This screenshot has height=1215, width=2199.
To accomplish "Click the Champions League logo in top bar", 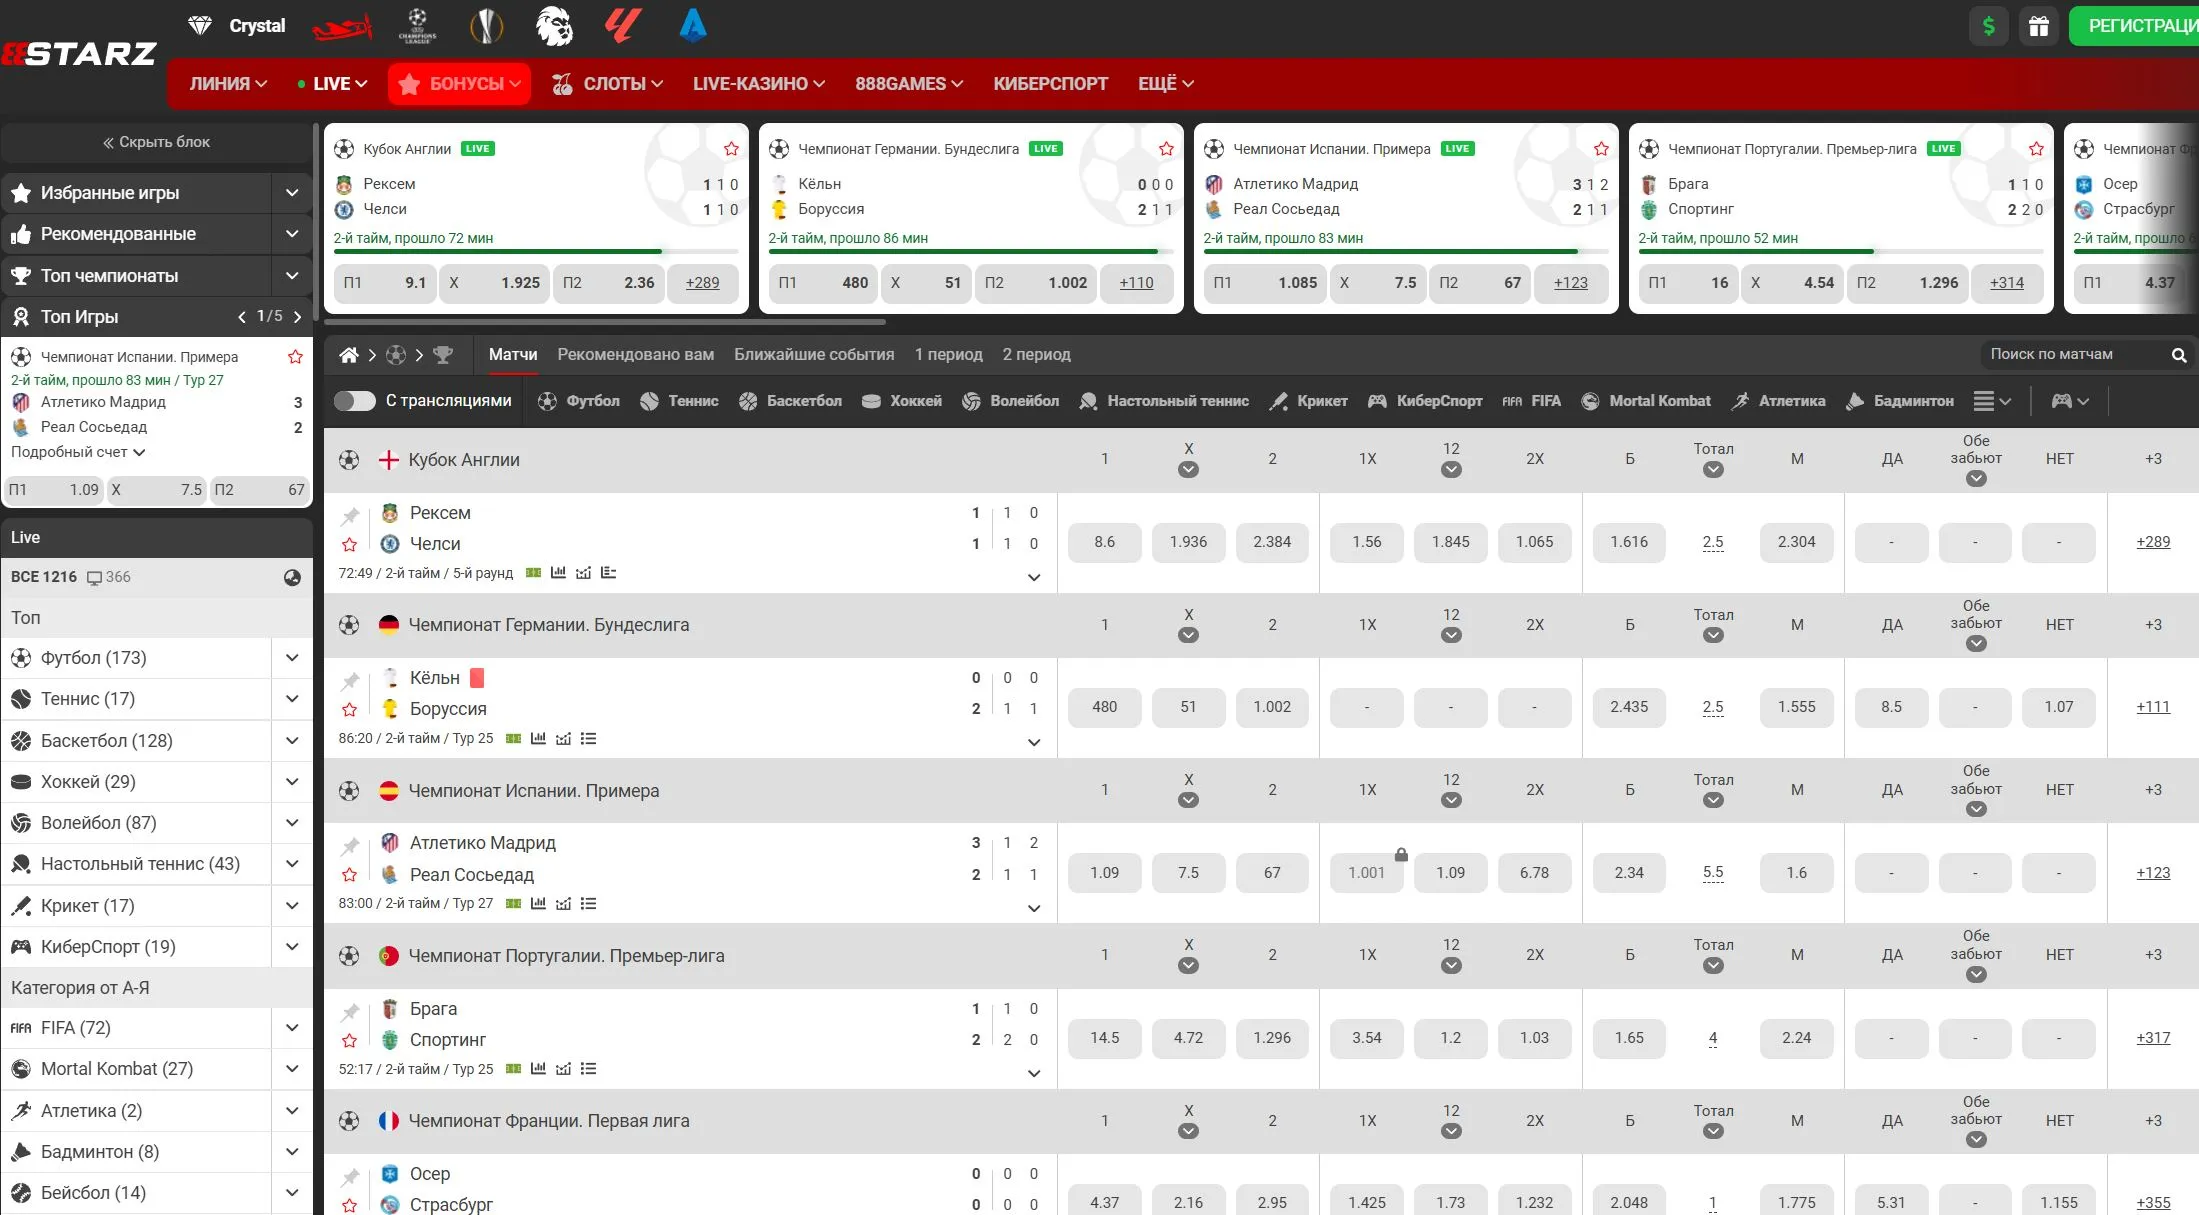I will click(x=417, y=25).
